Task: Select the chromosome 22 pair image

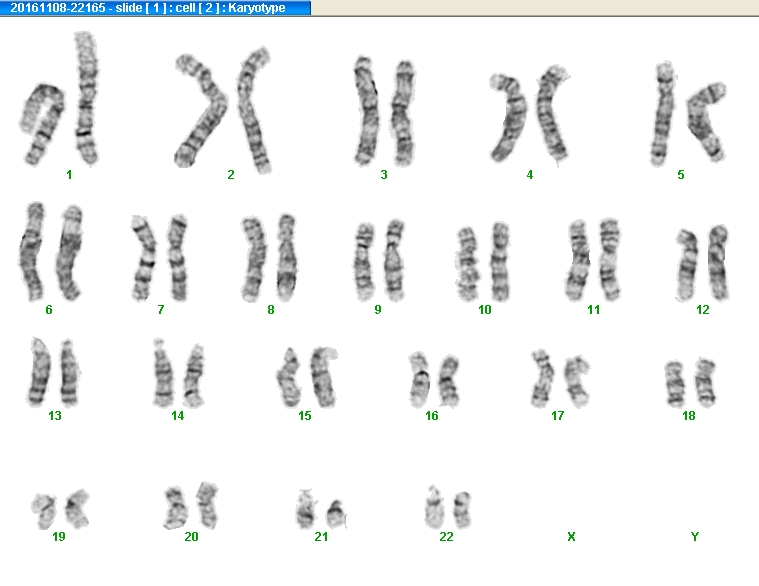Action: click(x=448, y=508)
